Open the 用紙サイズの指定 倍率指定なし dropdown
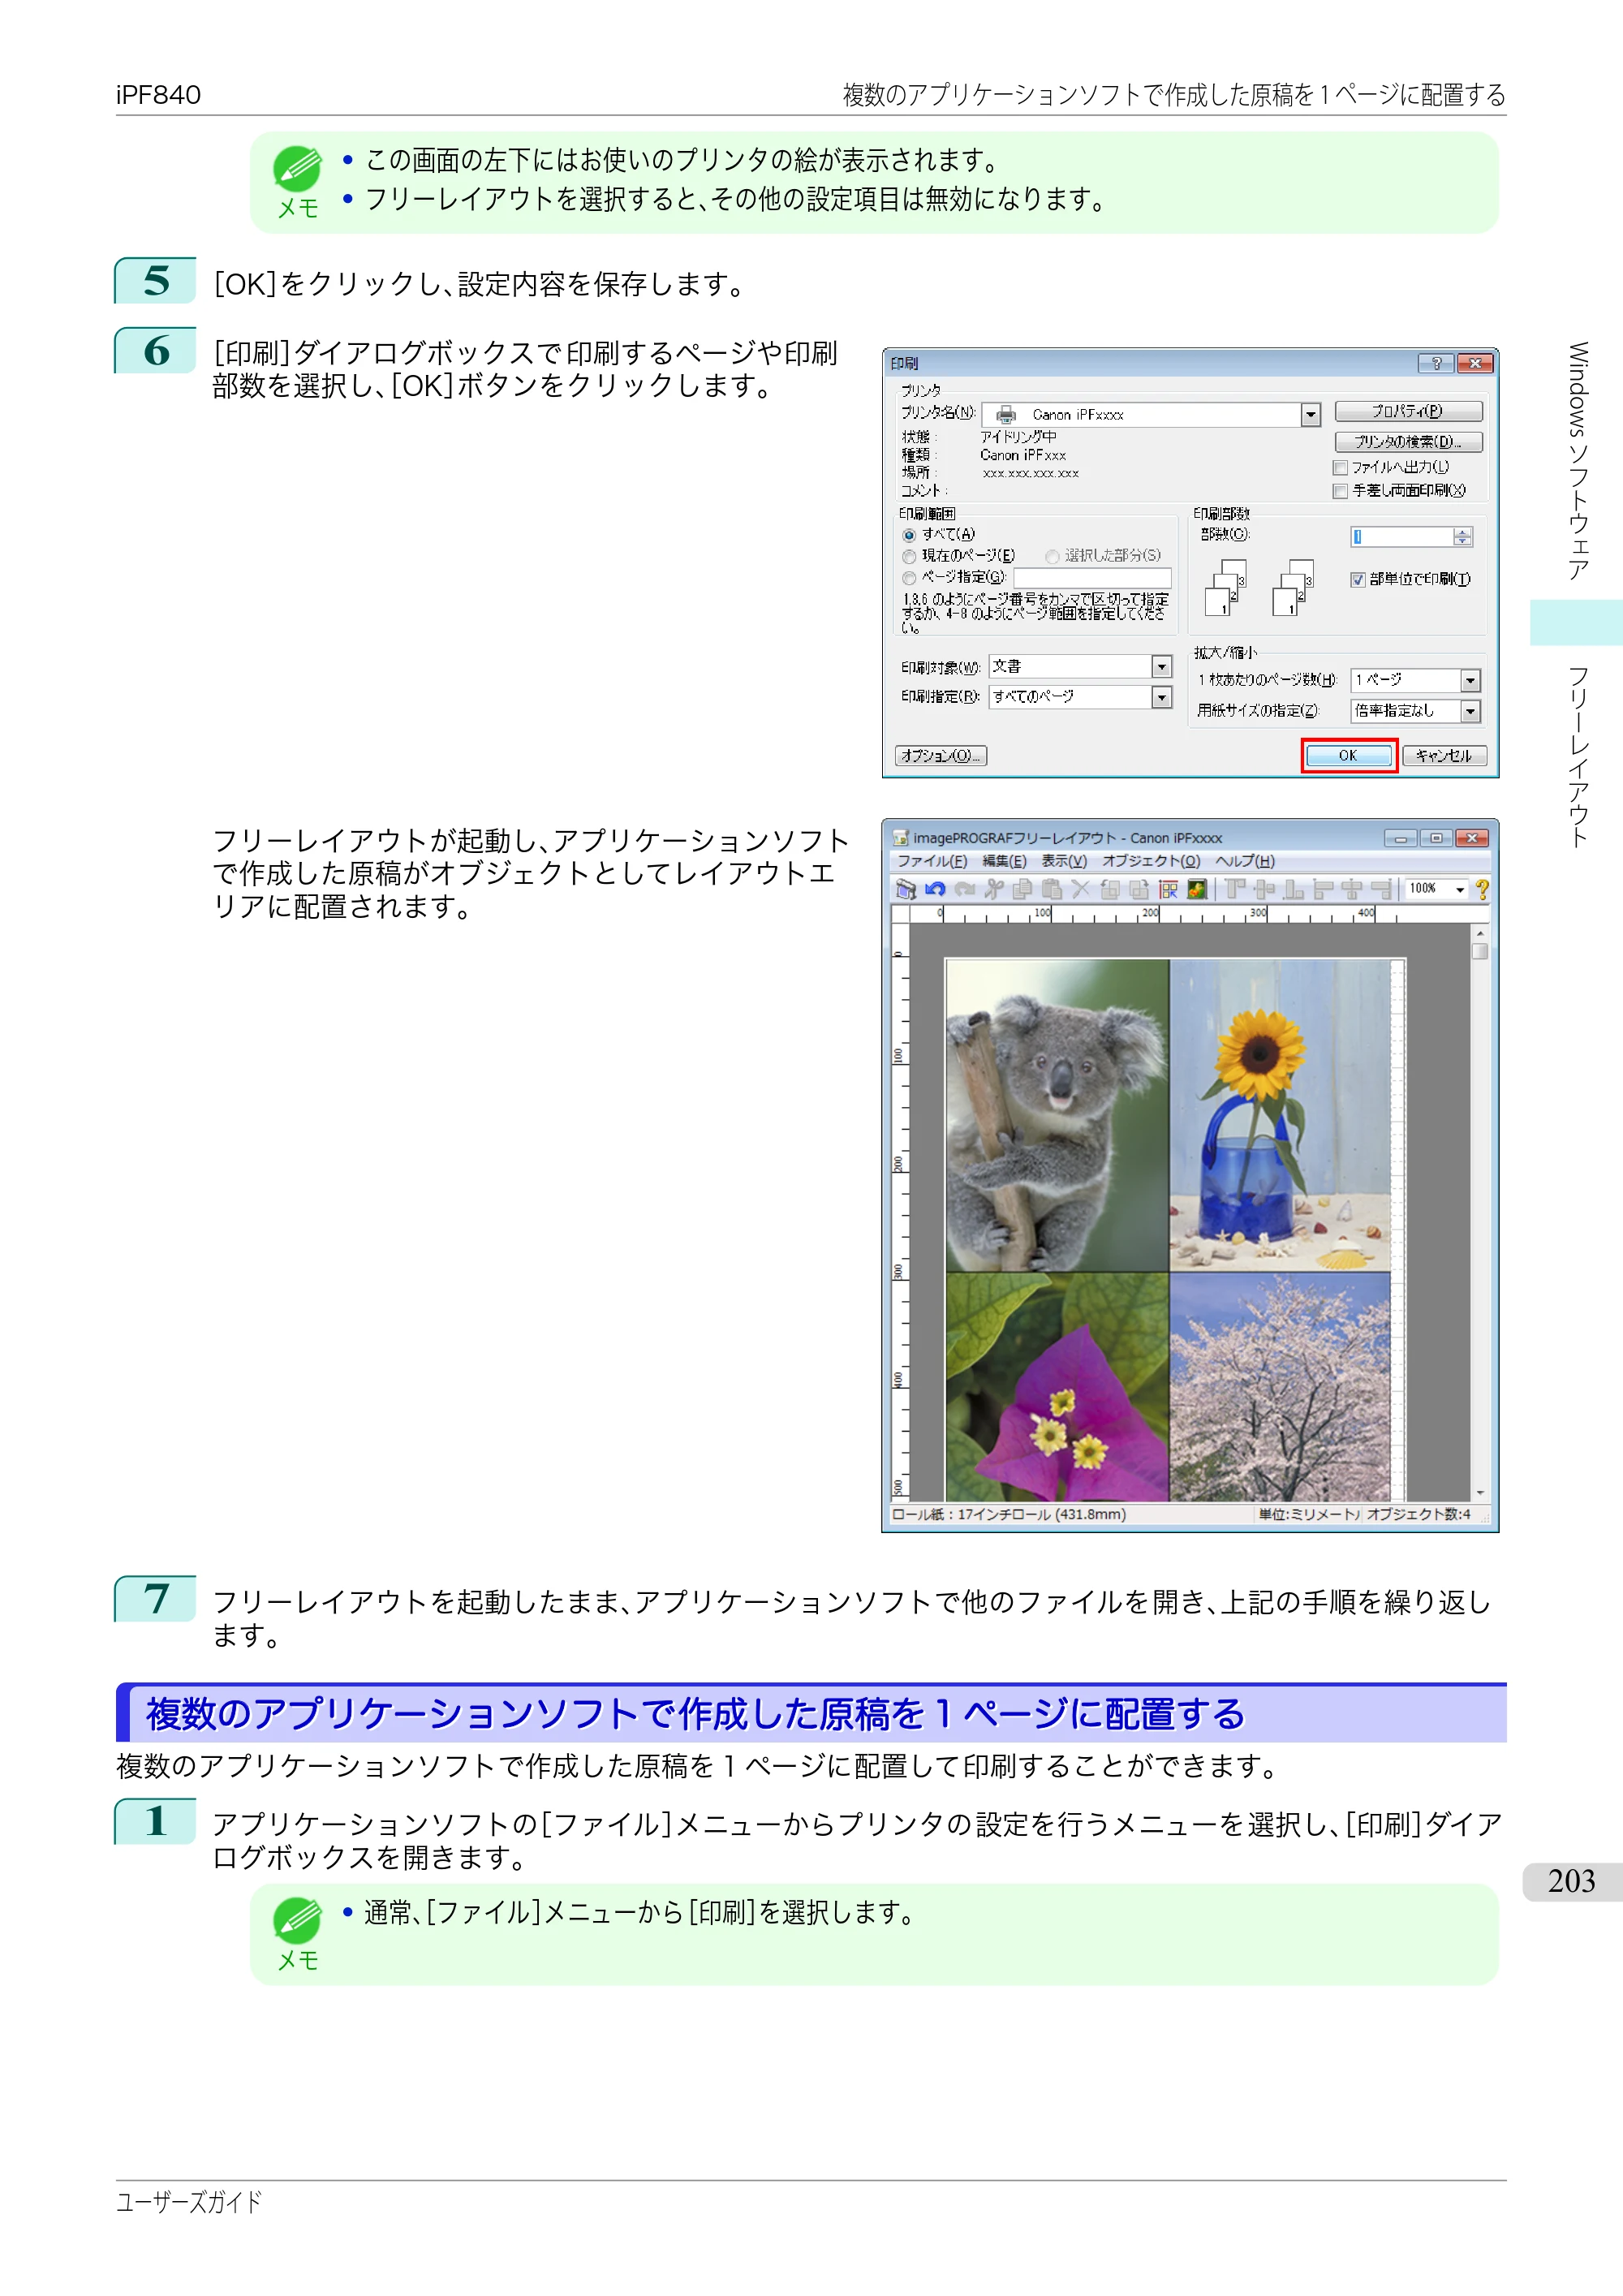The height and width of the screenshot is (2296, 1623). (1470, 711)
